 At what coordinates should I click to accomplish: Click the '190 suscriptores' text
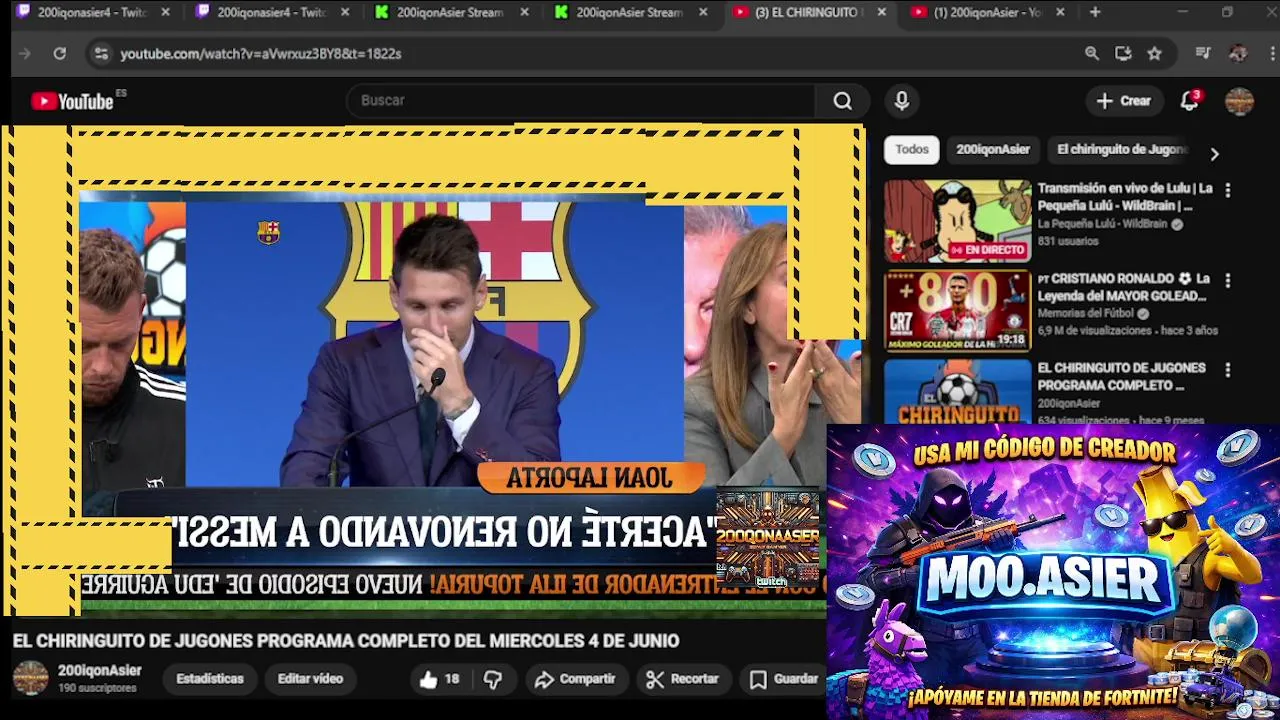tap(97, 689)
